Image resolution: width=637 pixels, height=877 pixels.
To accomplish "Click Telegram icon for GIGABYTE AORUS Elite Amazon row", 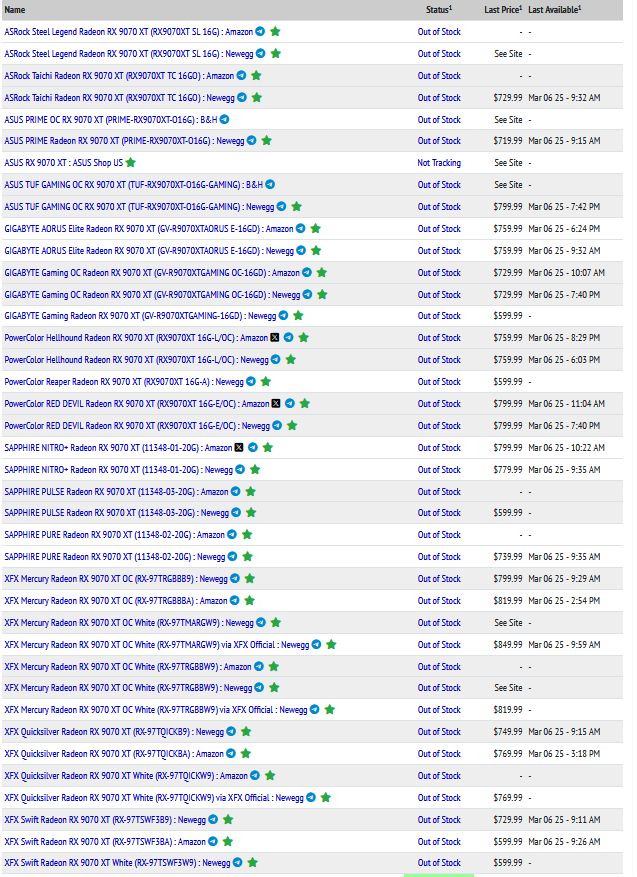I will click(300, 228).
